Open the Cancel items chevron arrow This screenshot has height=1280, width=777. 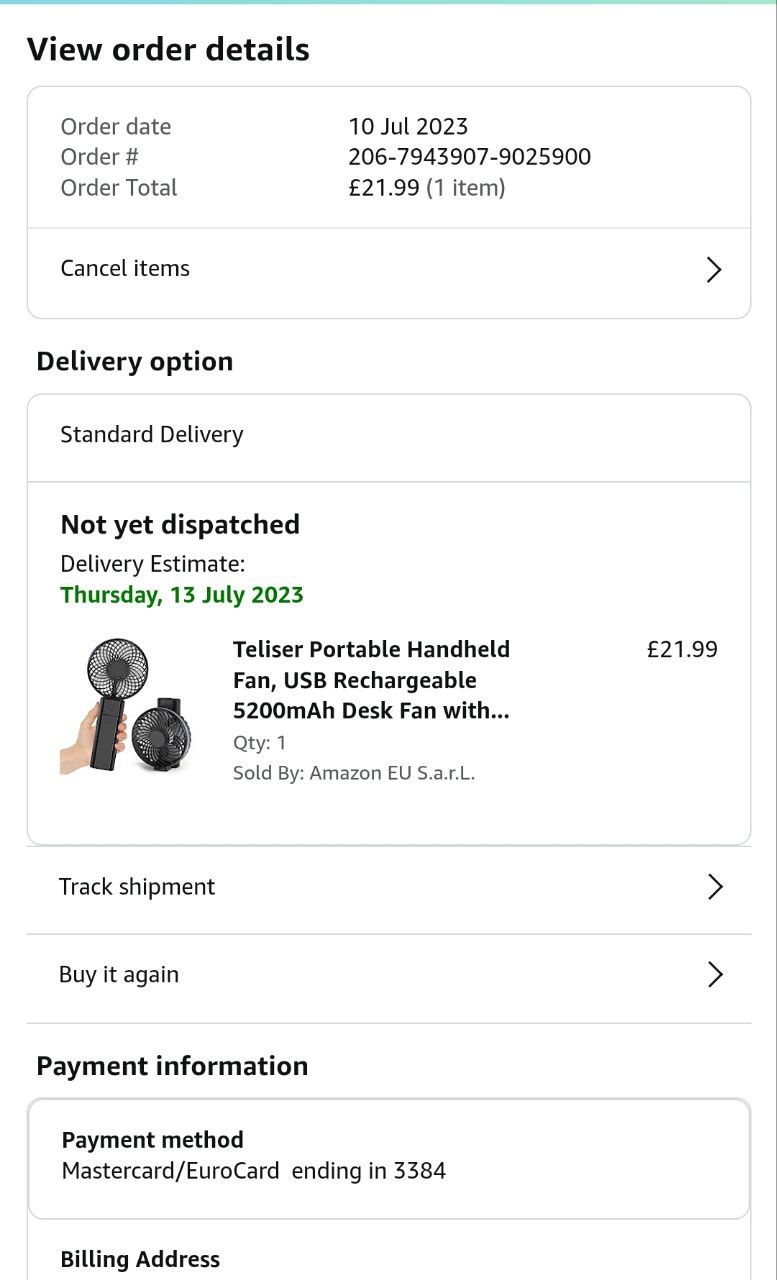pyautogui.click(x=714, y=270)
